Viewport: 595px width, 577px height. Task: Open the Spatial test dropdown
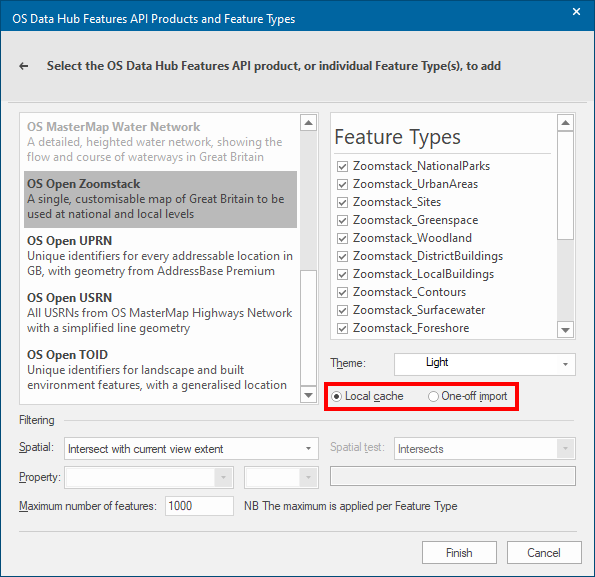coord(485,449)
